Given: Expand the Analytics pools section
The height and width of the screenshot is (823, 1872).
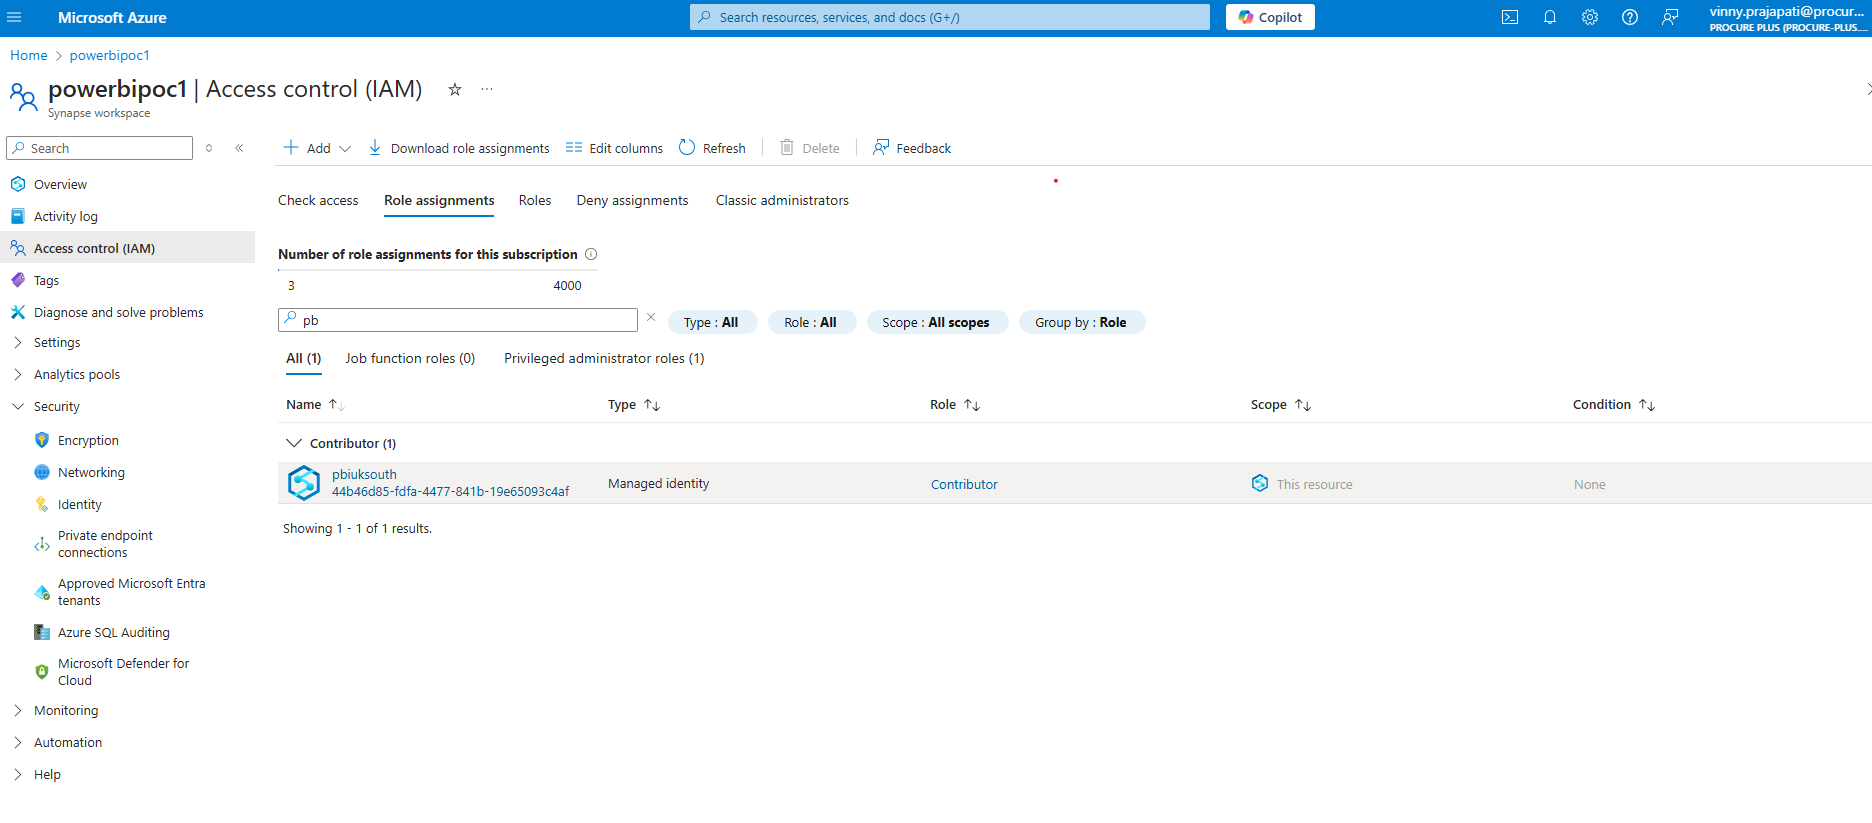Looking at the screenshot, I should [76, 374].
